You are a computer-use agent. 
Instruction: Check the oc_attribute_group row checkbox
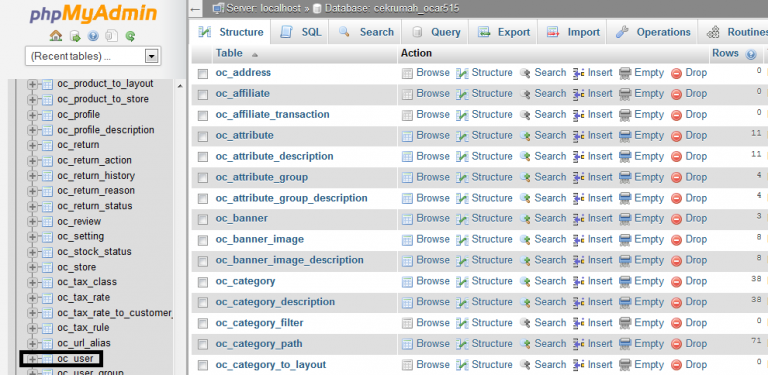point(203,178)
